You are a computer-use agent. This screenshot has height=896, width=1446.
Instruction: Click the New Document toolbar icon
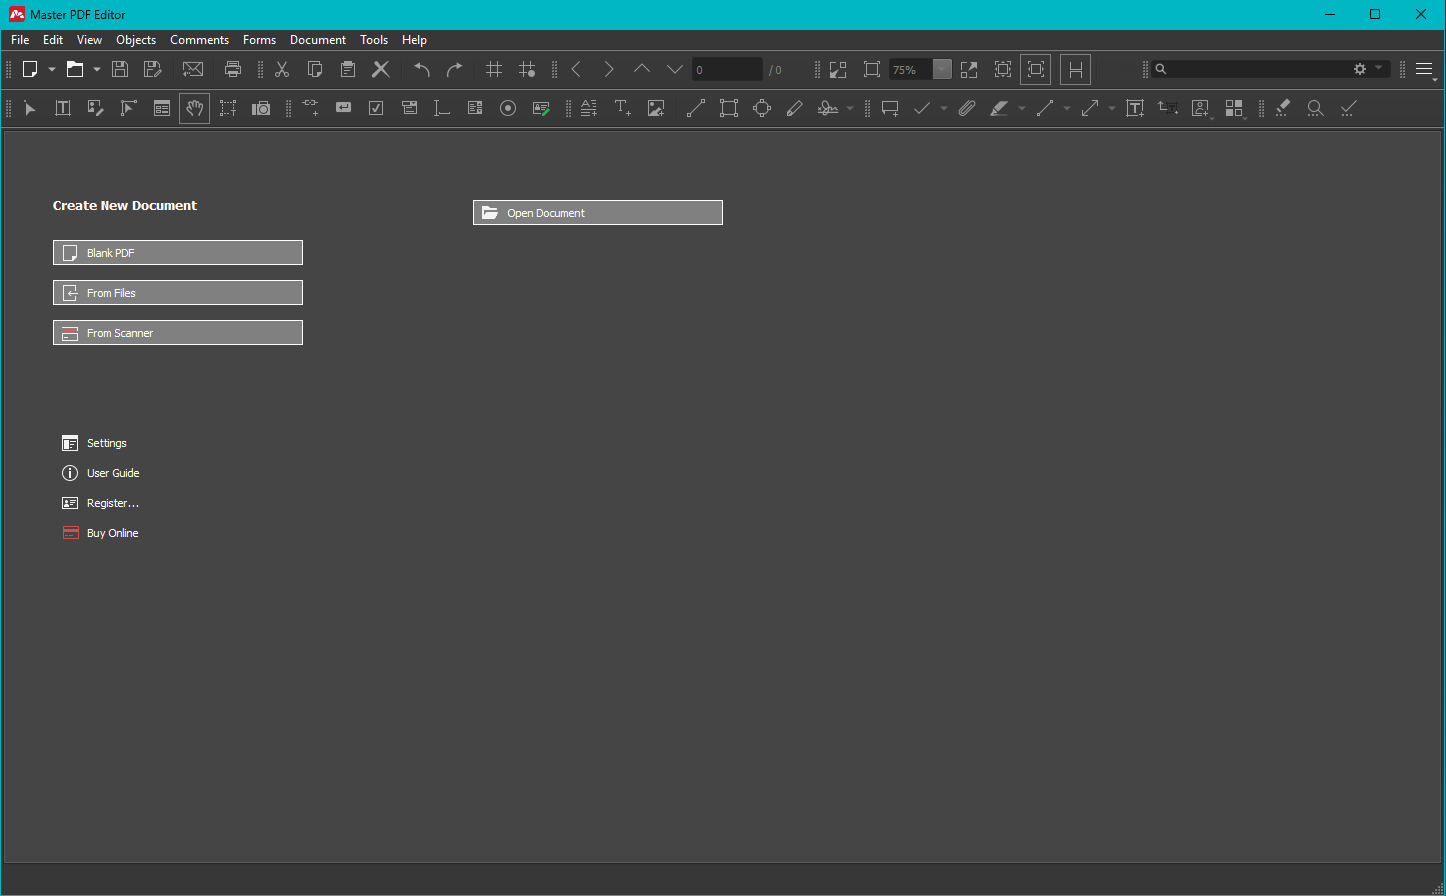(x=30, y=69)
